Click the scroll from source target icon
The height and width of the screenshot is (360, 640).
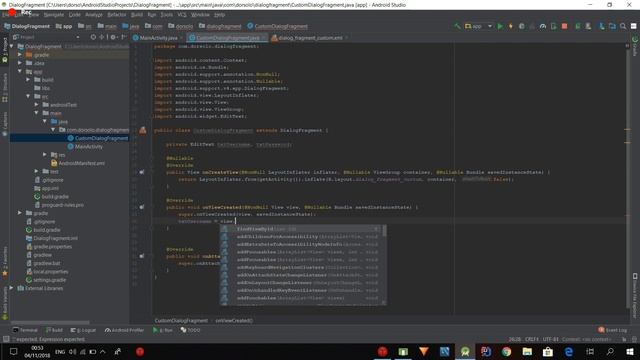[93, 37]
